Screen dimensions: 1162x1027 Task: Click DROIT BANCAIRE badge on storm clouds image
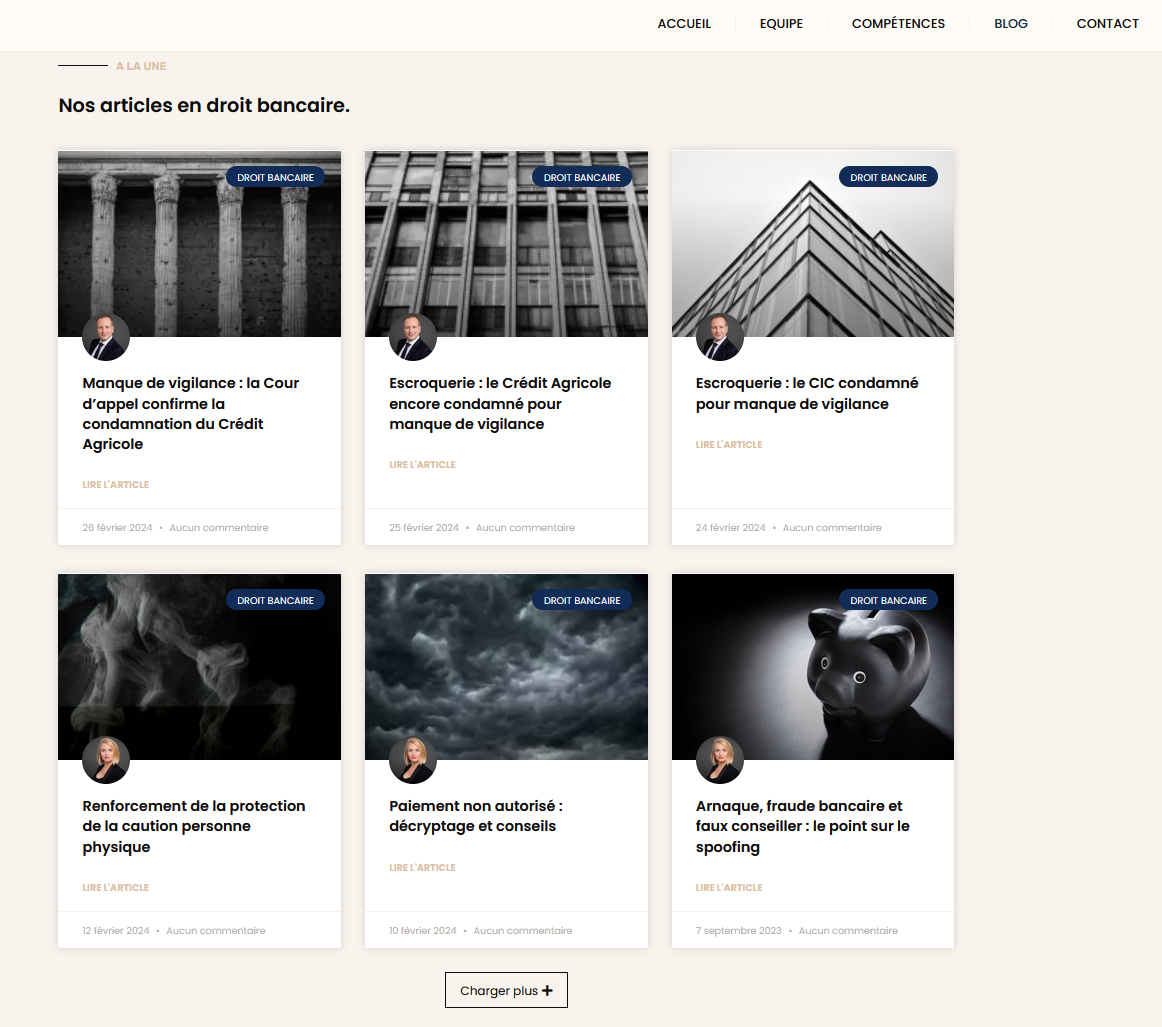pos(582,600)
